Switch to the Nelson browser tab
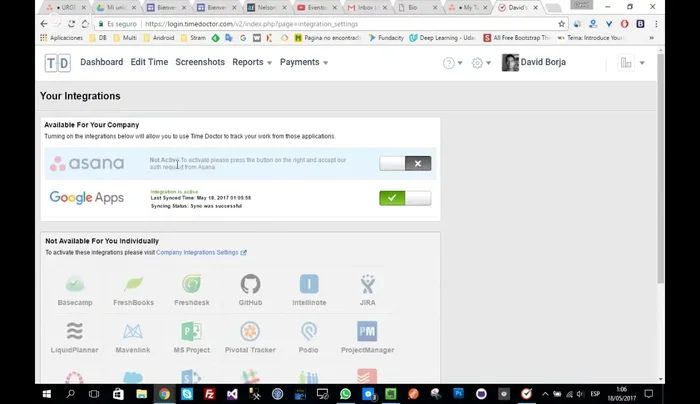This screenshot has width=700, height=404. pos(268,8)
